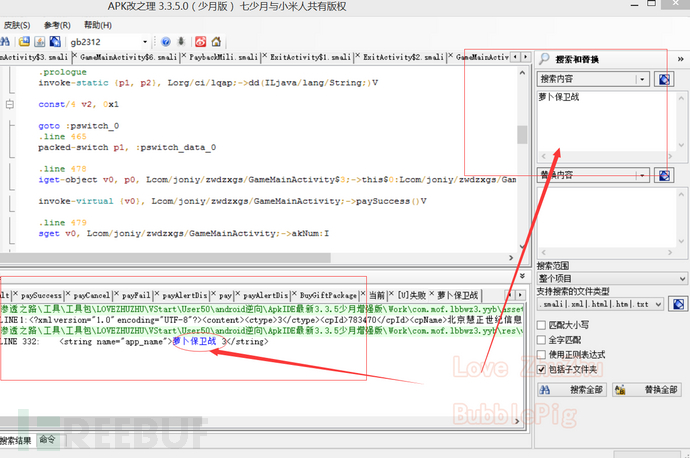Click blue icon next to 替换内容 dropdown
The height and width of the screenshot is (458, 690).
click(x=664, y=175)
